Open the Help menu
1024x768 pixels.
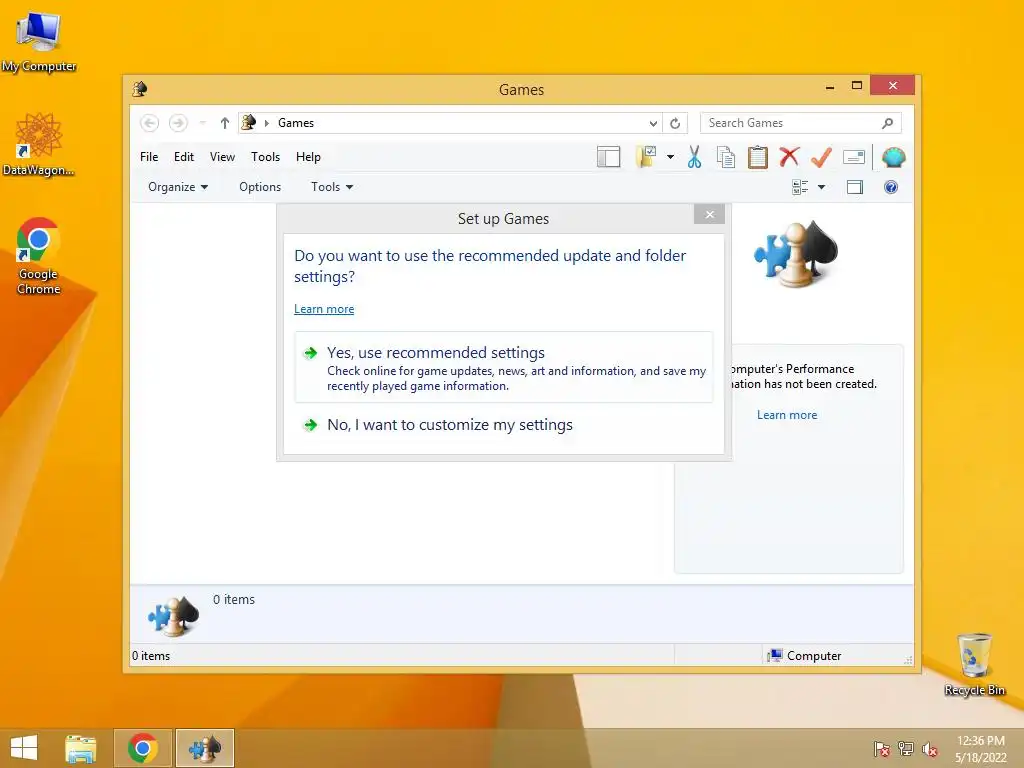coord(308,157)
